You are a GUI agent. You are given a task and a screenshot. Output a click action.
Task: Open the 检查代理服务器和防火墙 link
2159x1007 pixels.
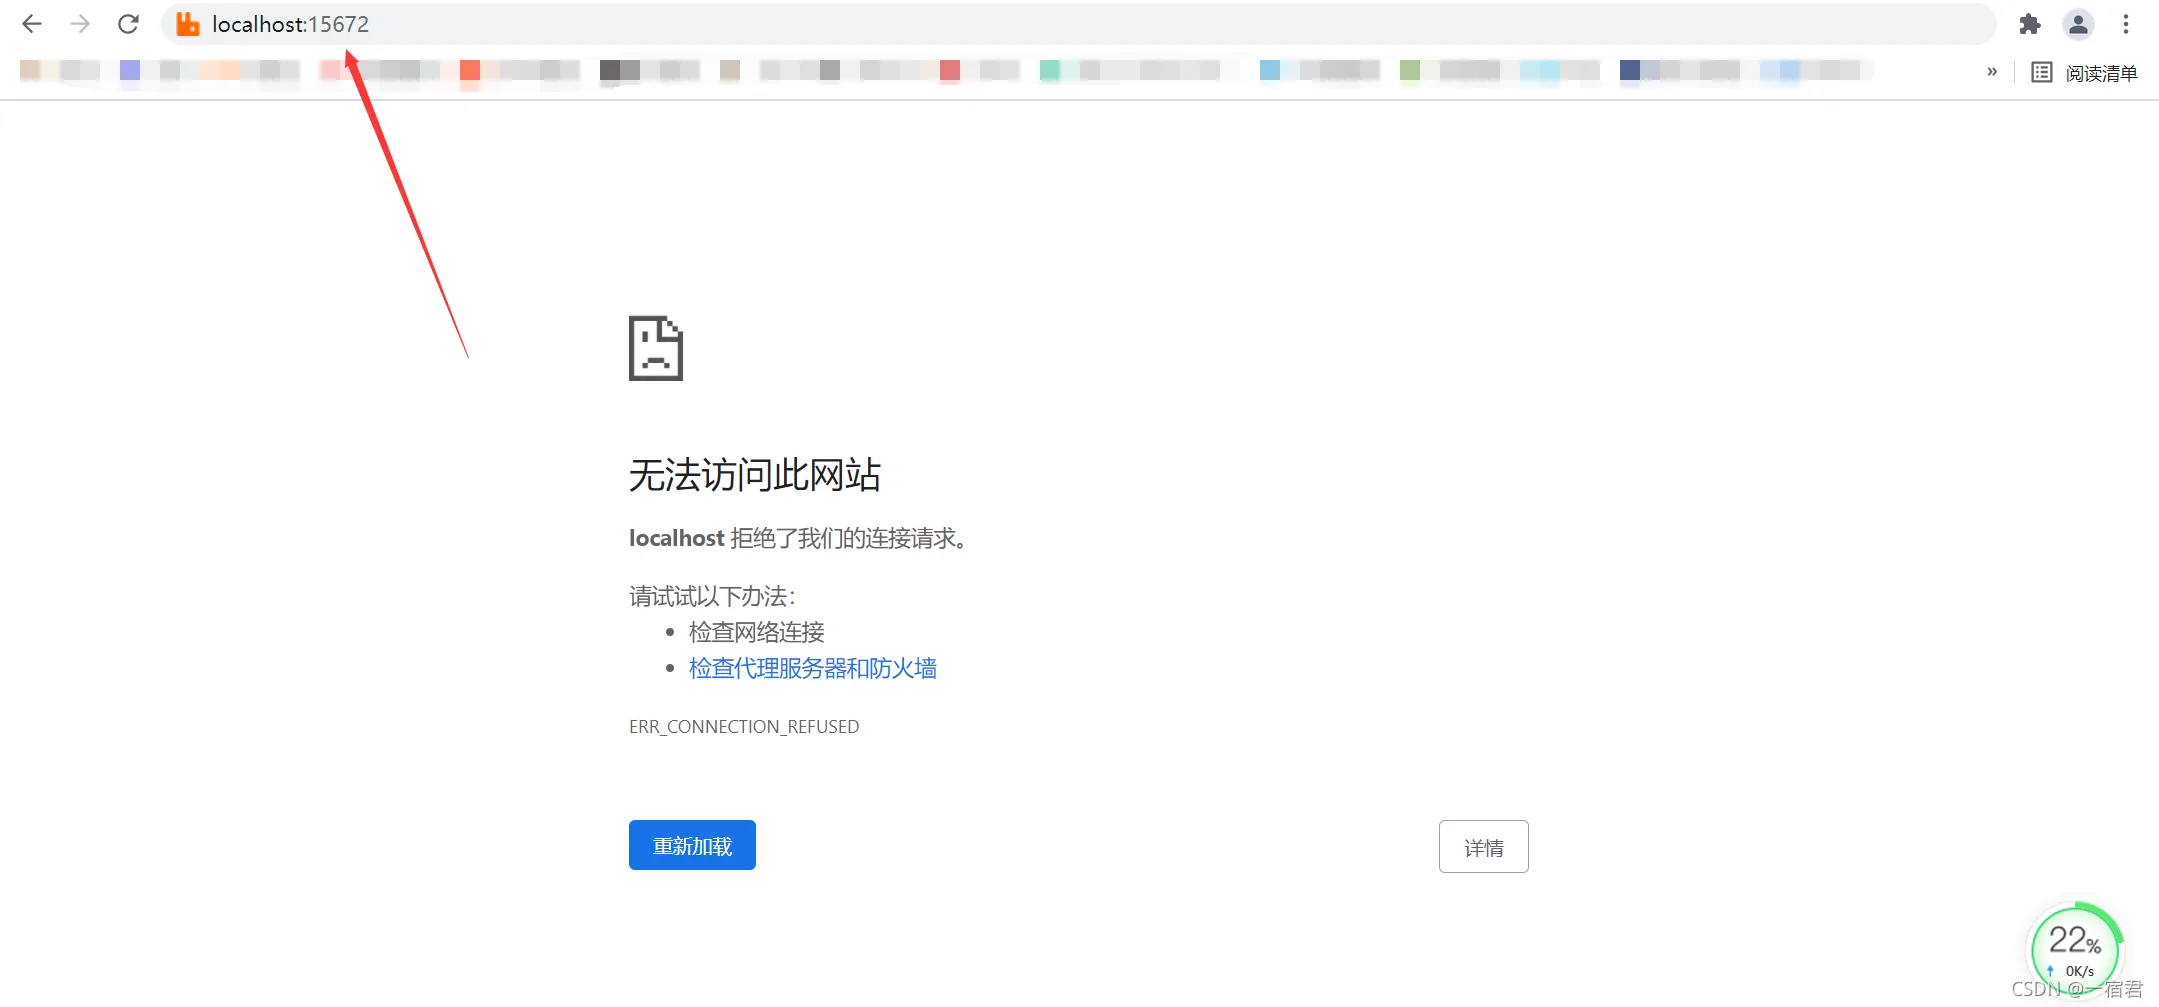pyautogui.click(x=812, y=668)
